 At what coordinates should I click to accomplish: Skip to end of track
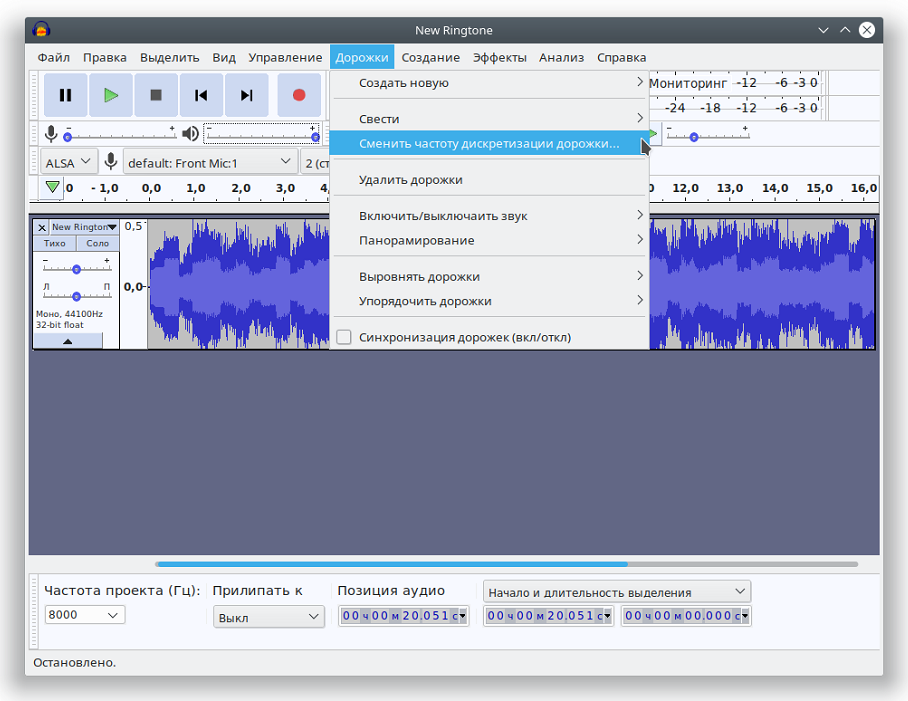pos(246,95)
